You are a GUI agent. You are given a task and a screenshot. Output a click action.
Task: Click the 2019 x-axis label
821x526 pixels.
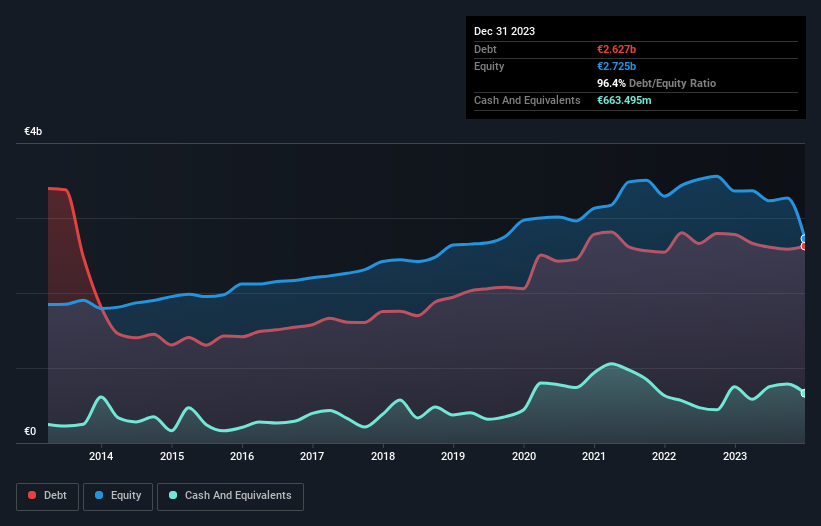pos(453,456)
